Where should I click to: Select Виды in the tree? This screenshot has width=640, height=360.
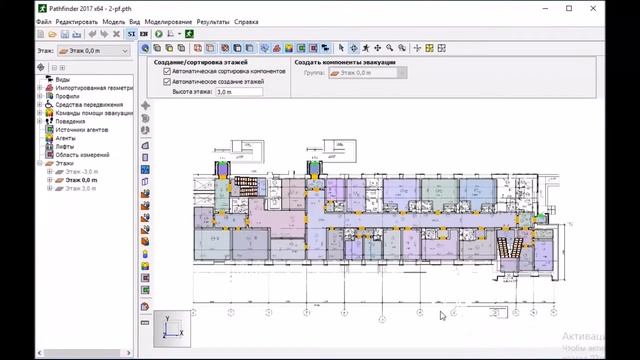(x=62, y=80)
